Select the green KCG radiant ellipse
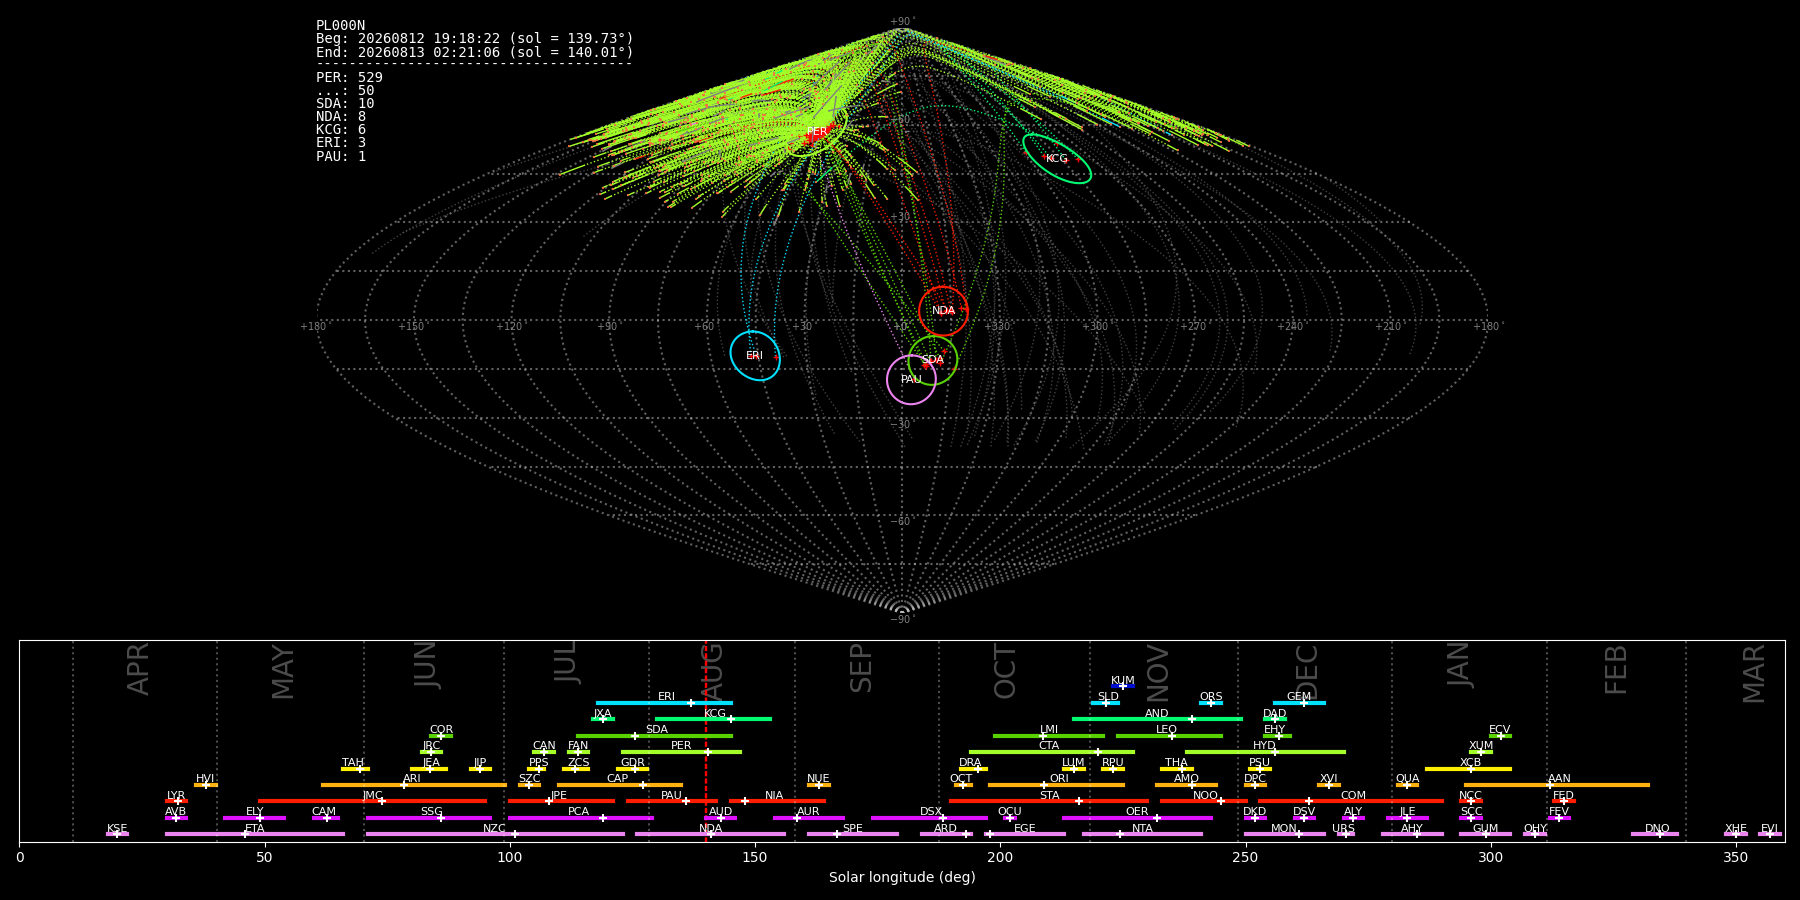Viewport: 1800px width, 900px height. pos(1057,159)
